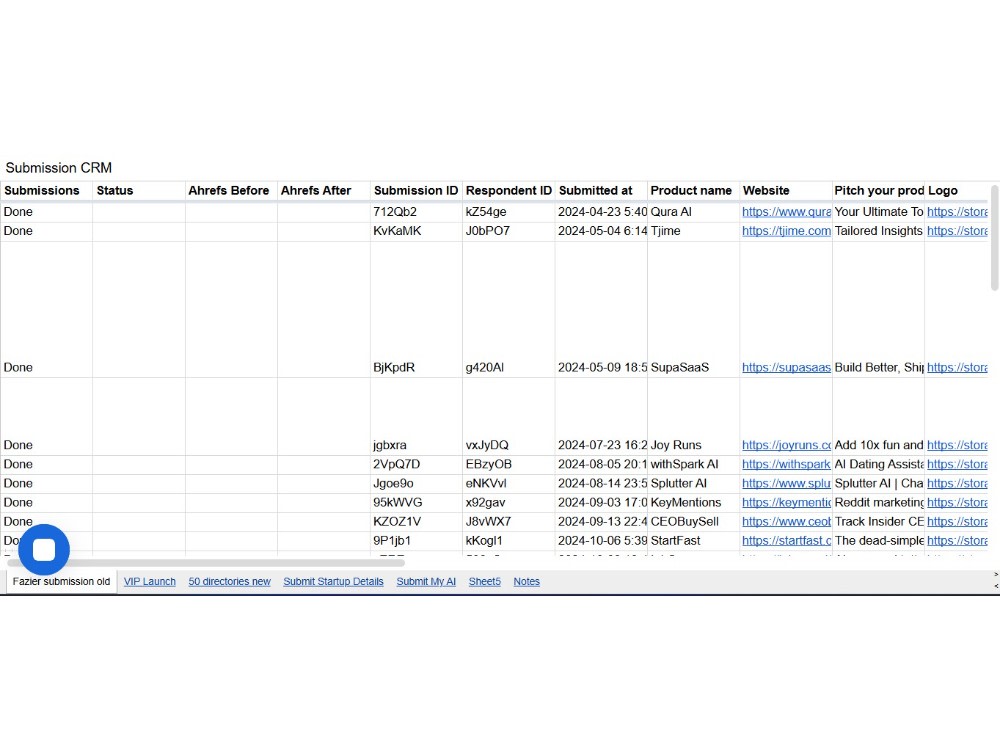The width and height of the screenshot is (1000, 750).
Task: Select the Ahrefs After column header
Action: 324,191
